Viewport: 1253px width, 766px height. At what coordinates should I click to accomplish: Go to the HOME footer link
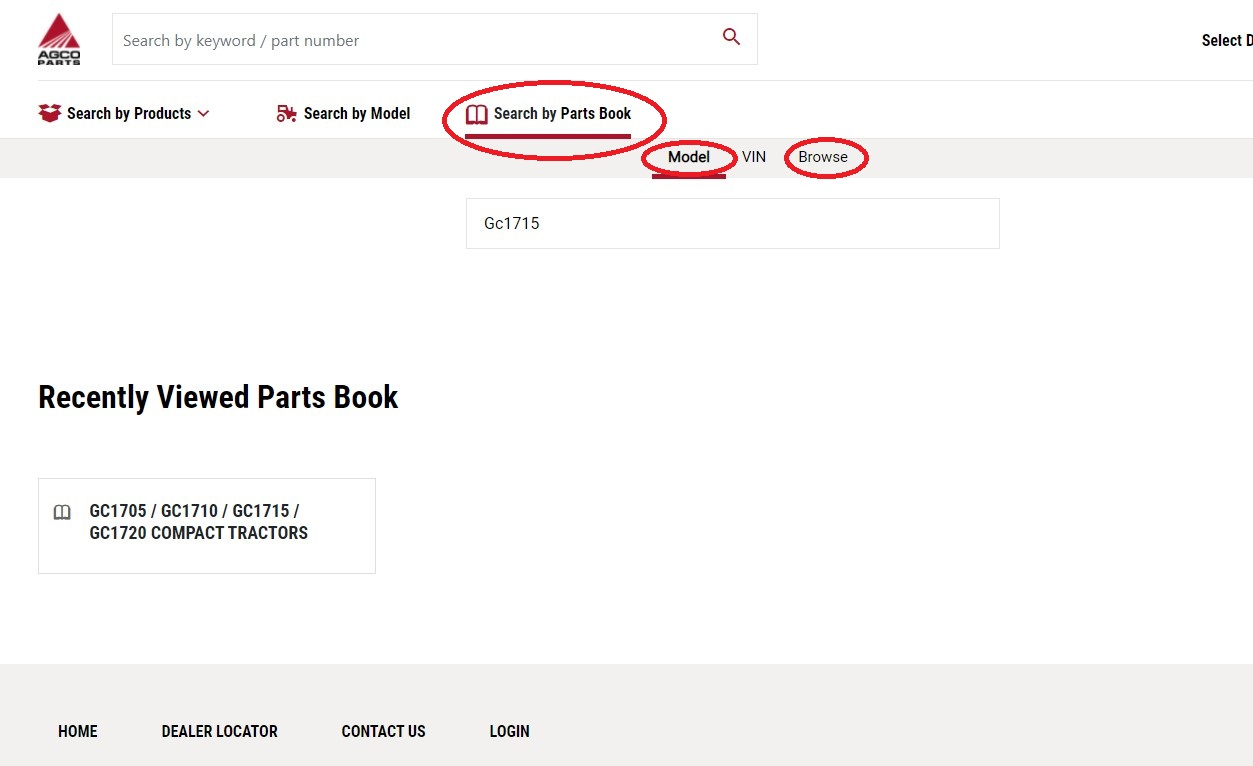[78, 731]
